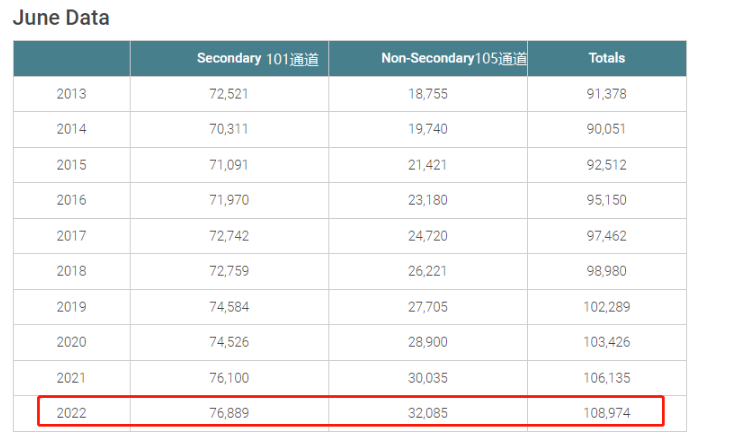The image size is (753, 442).
Task: Select the highlighted 2022 year cell
Action: point(71,412)
